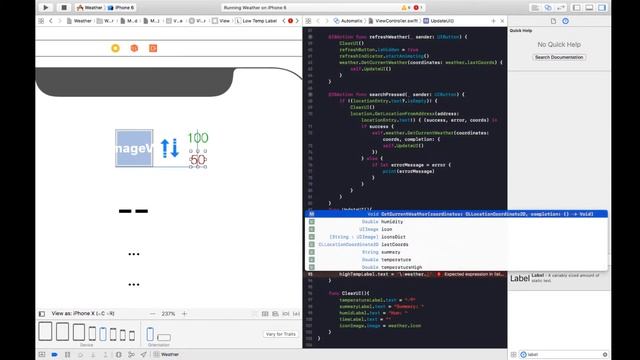Select the blue up-down arrows image
640x360 pixels.
[169, 148]
